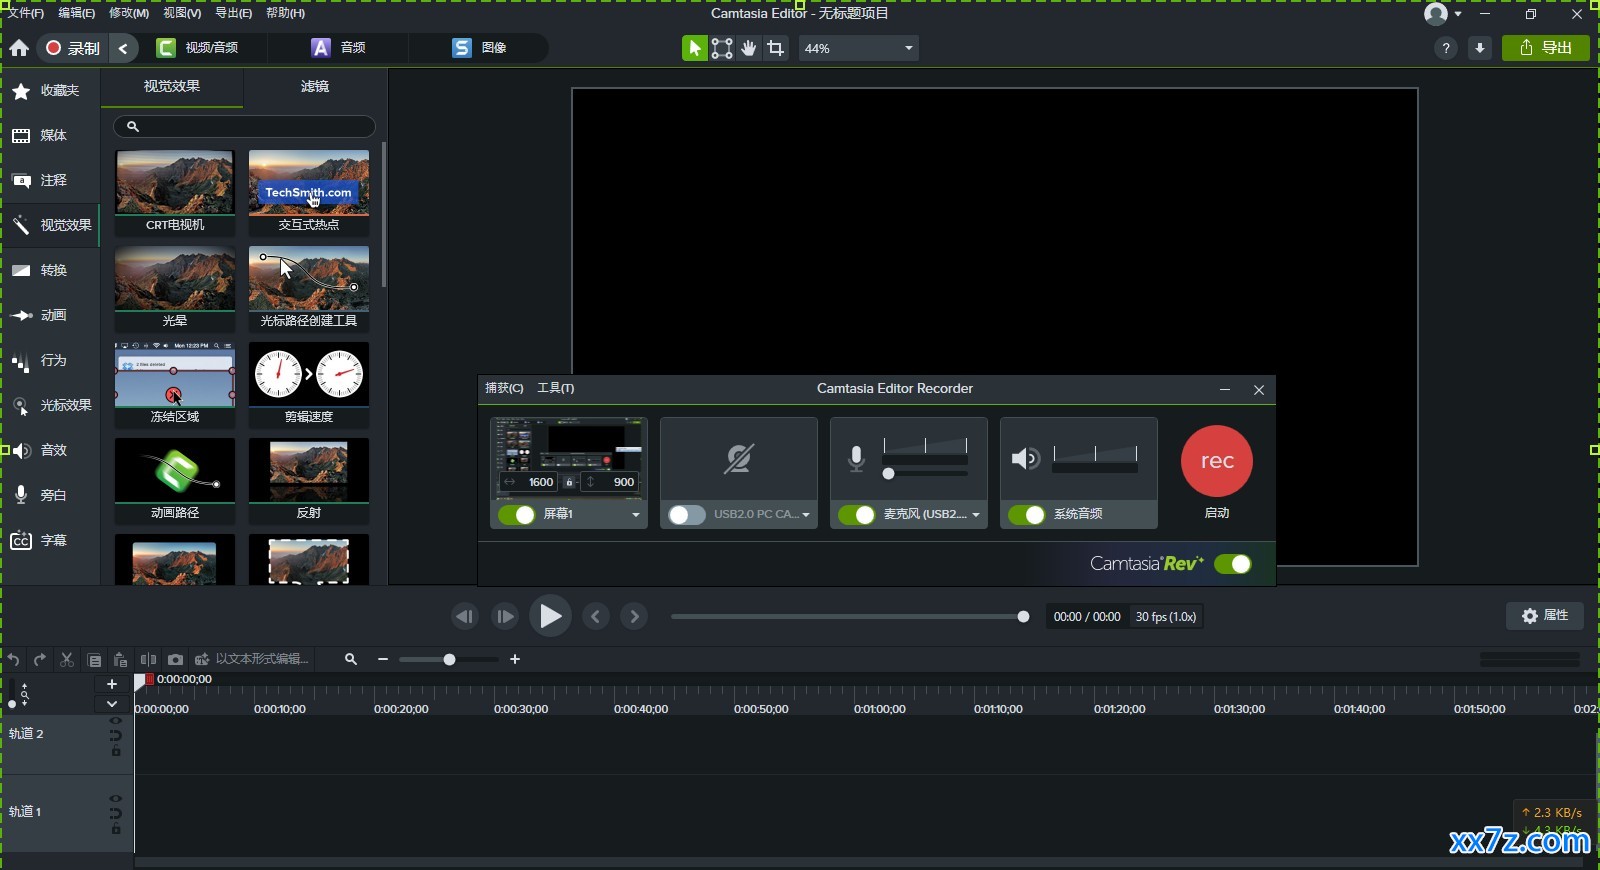Open the 注释 annotations panel

coord(50,180)
